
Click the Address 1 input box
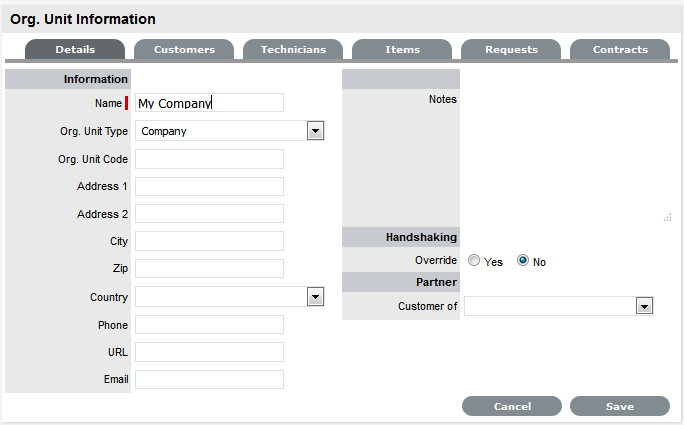tap(209, 186)
